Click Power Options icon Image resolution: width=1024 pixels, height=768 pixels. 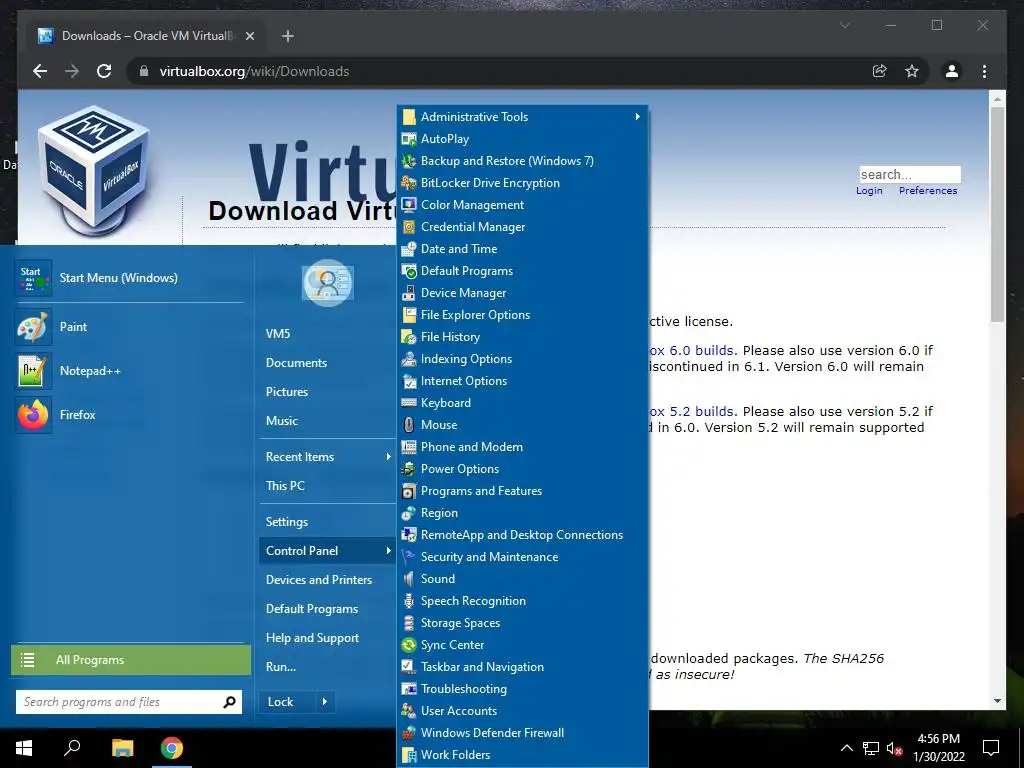pos(409,469)
